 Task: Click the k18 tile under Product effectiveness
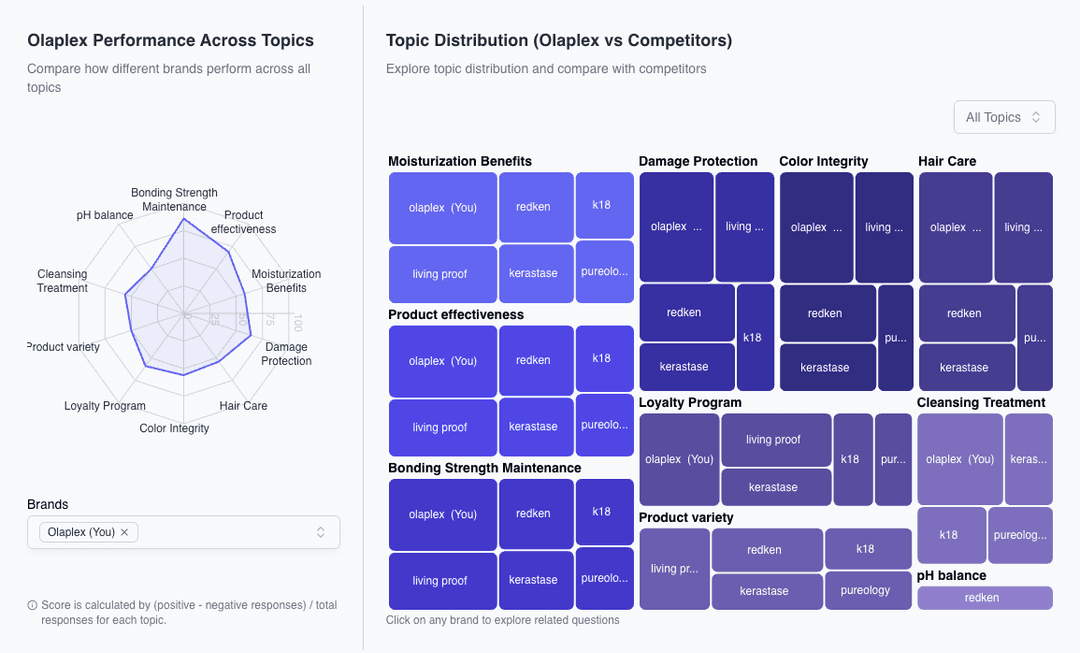604,359
